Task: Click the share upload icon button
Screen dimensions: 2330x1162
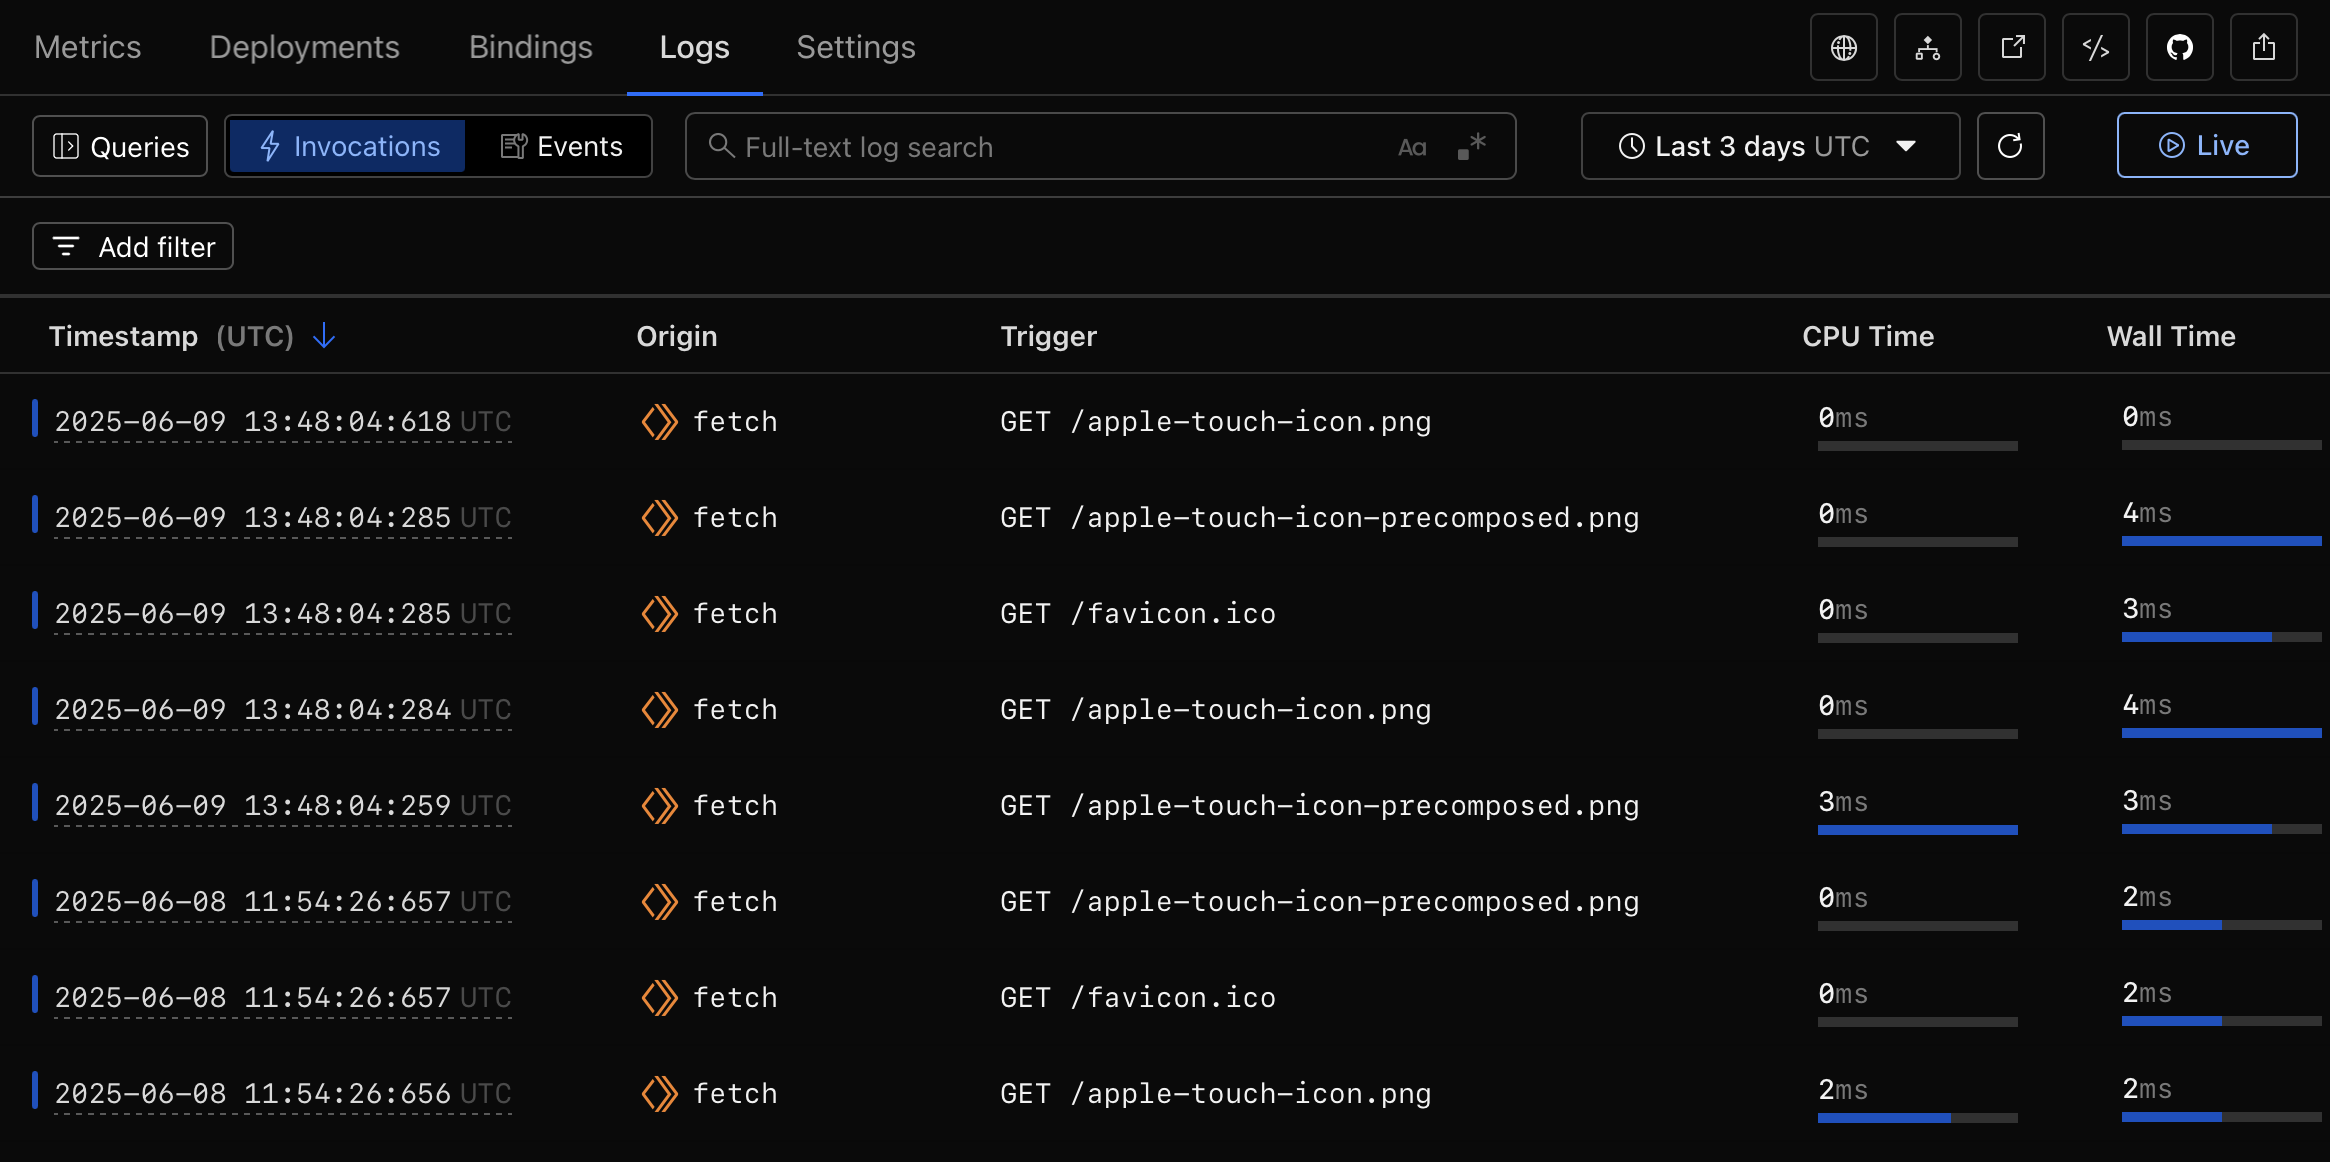Action: tap(2263, 47)
